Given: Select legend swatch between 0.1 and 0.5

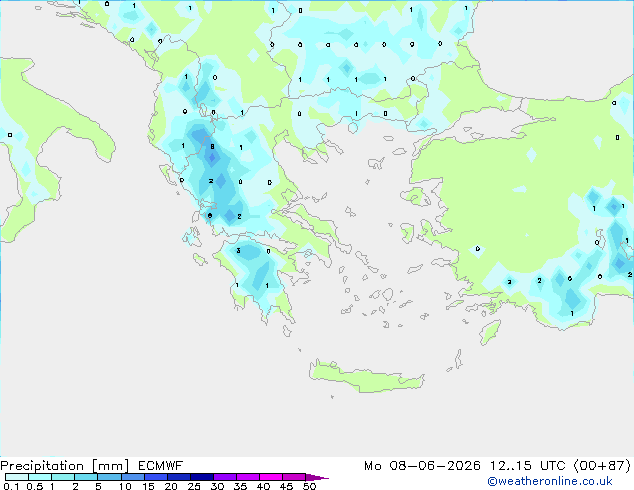Looking at the screenshot, I should (x=17, y=477).
